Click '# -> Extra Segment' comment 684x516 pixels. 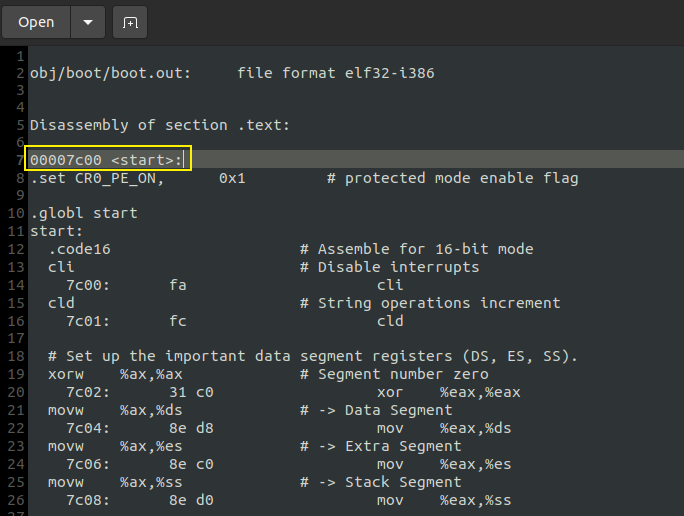pyautogui.click(x=380, y=446)
